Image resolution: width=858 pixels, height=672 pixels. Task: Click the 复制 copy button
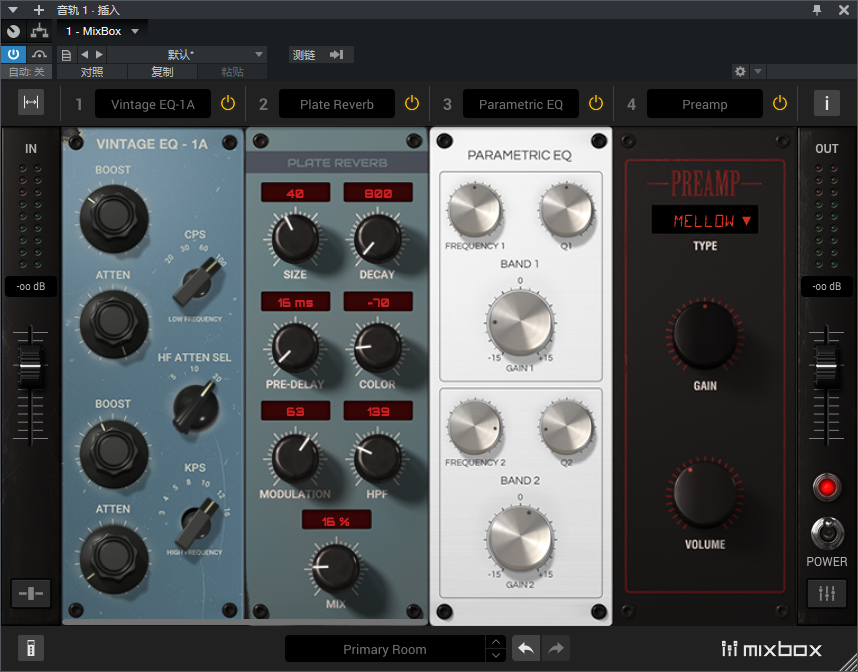[x=163, y=72]
